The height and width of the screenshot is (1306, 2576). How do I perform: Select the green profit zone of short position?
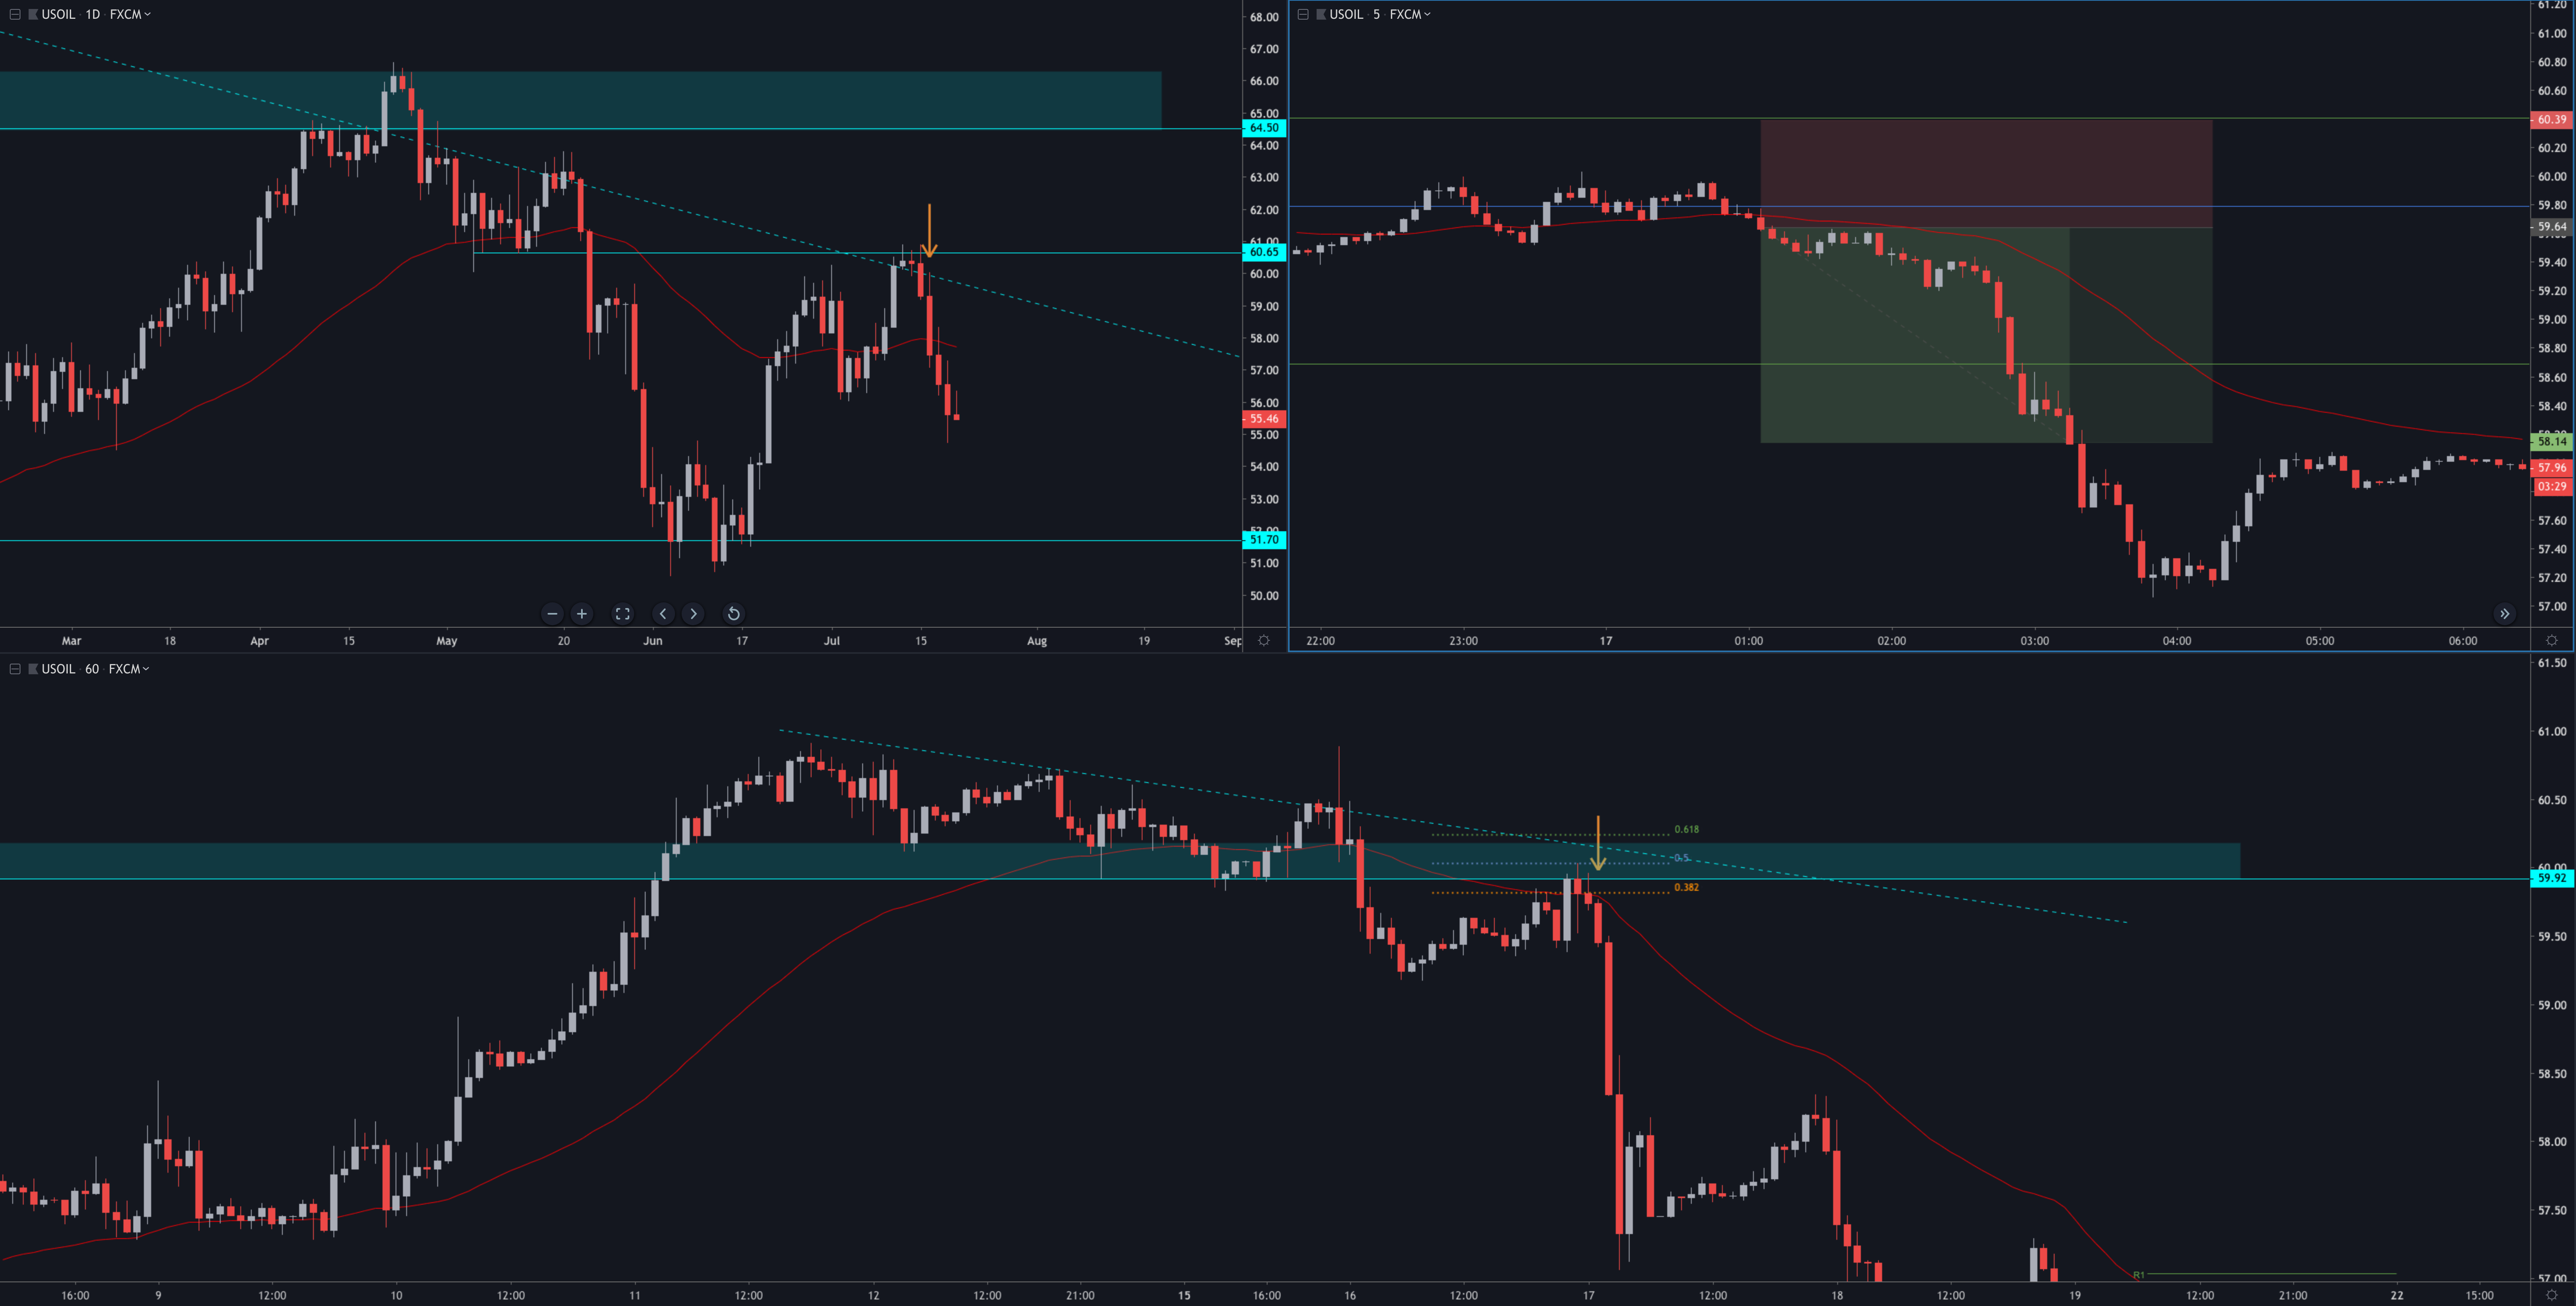pos(1986,335)
